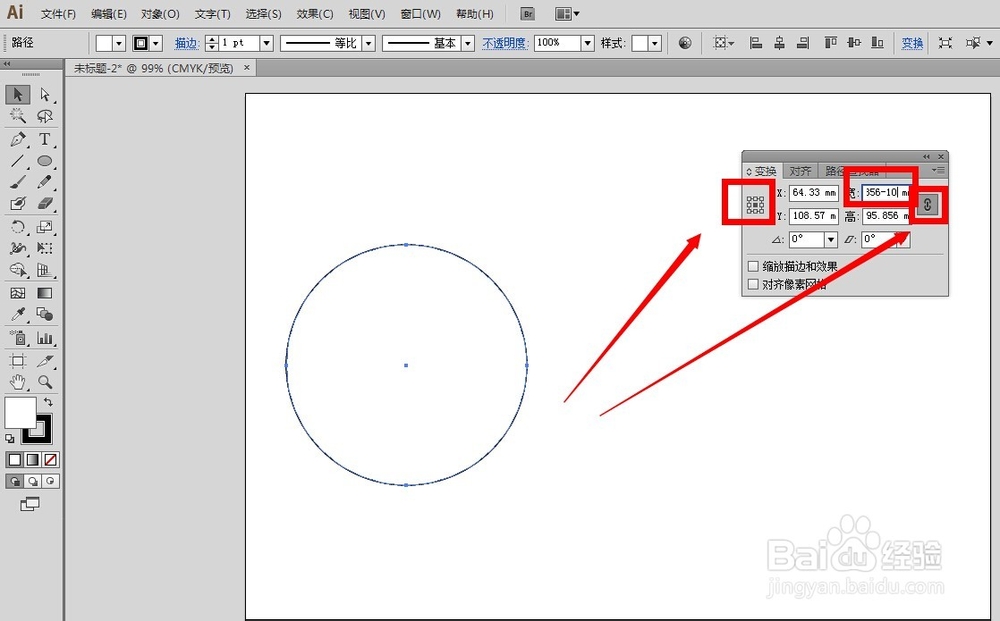The image size is (1000, 621).
Task: Click the reference point locator grid
Action: point(755,205)
